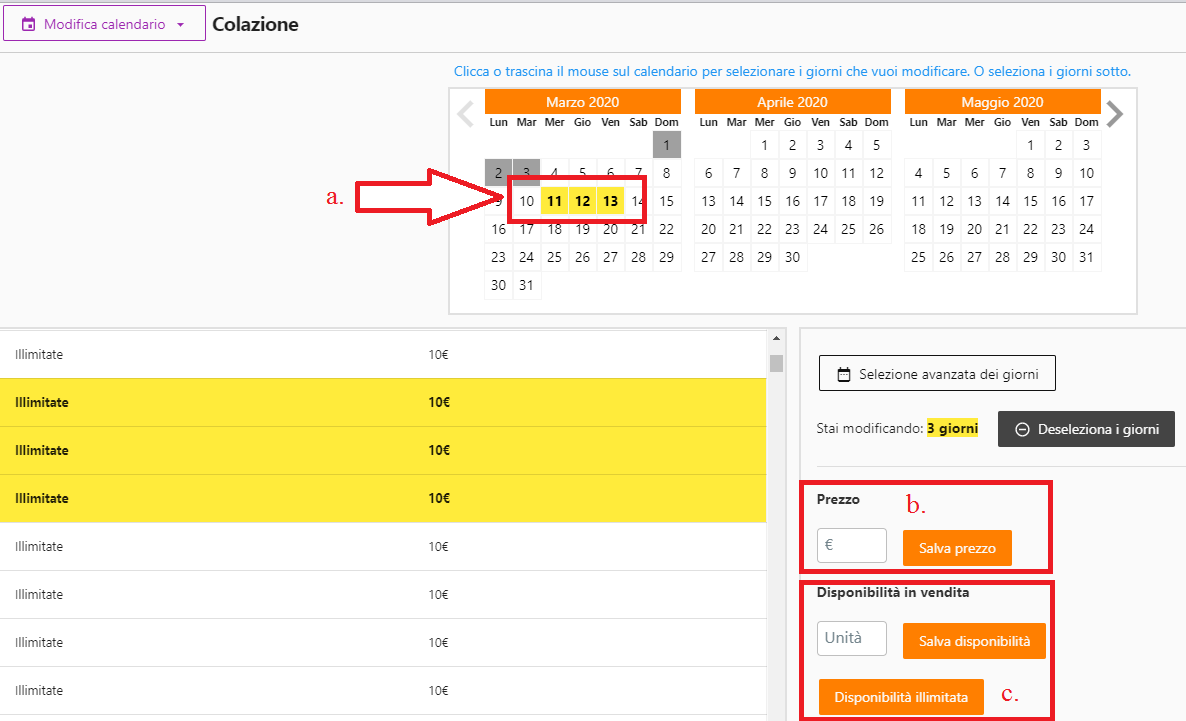Set Disponibilità illimitata for selected days
This screenshot has width=1186, height=721.
point(900,697)
